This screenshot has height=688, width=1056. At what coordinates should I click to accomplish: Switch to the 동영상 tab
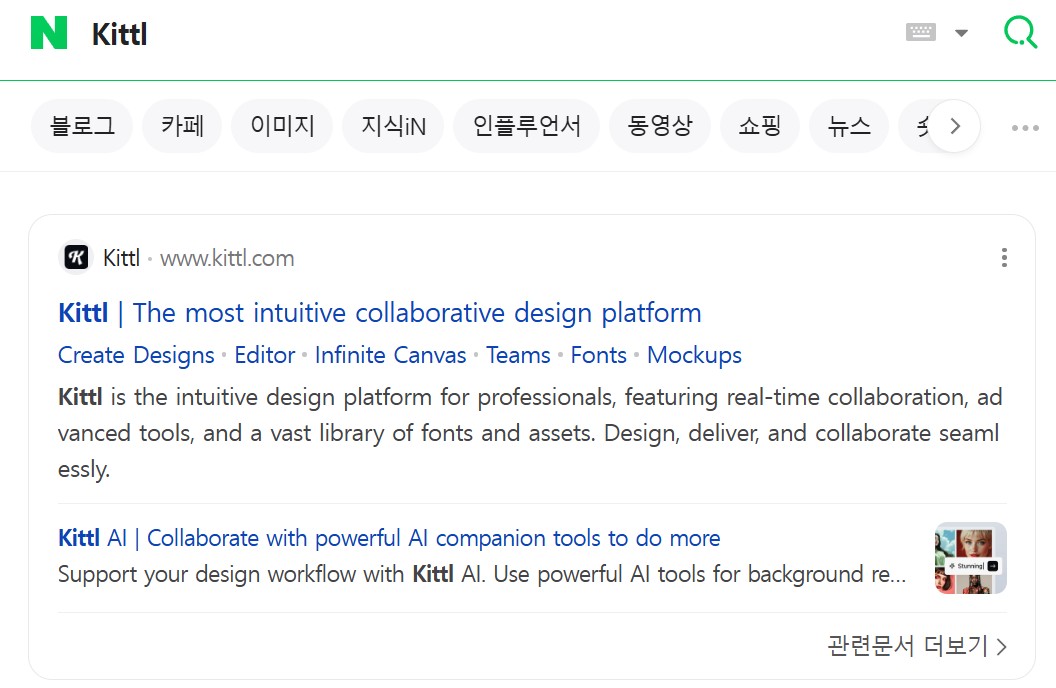coord(660,126)
